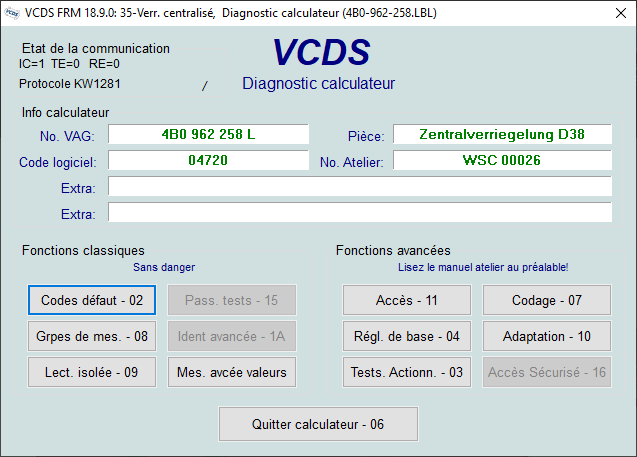Click the 'Info calculateur' group label
Image resolution: width=637 pixels, height=457 pixels.
pyautogui.click(x=65, y=113)
